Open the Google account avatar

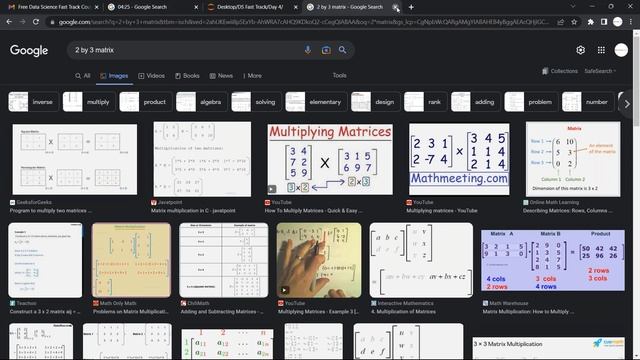[621, 50]
